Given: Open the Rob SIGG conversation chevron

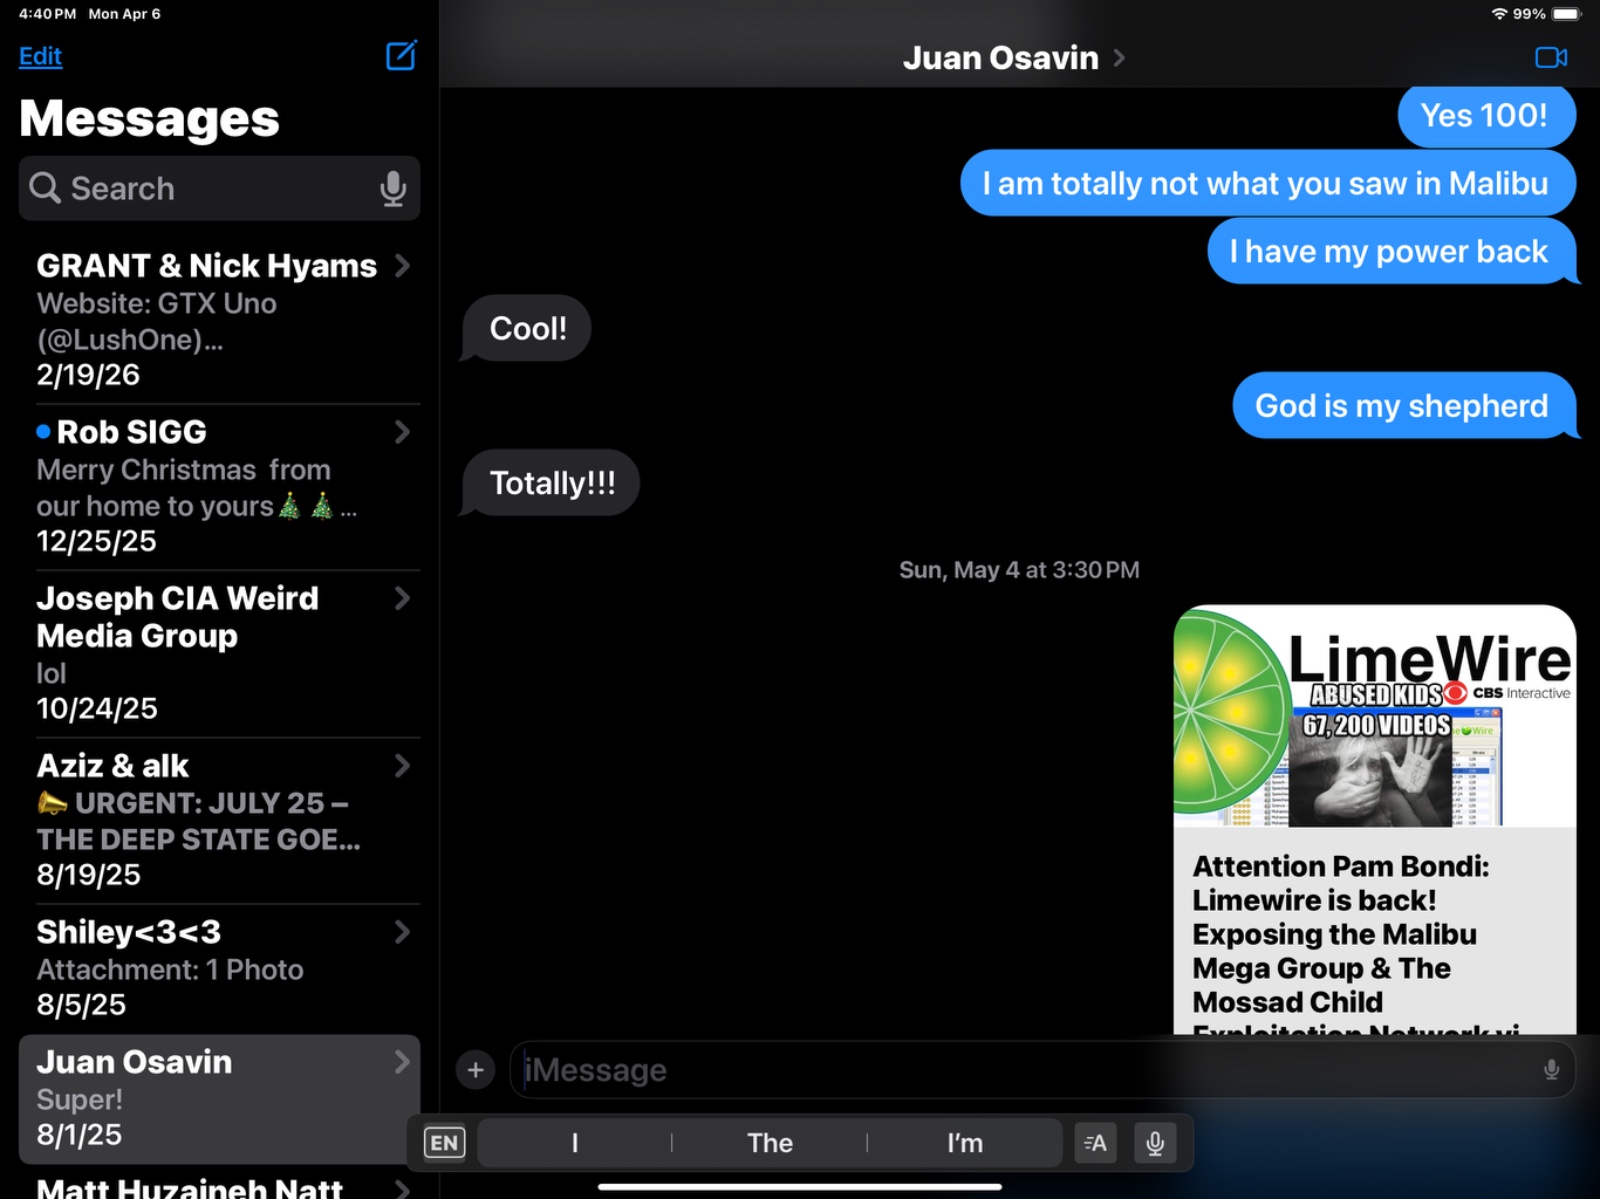Looking at the screenshot, I should coord(402,432).
